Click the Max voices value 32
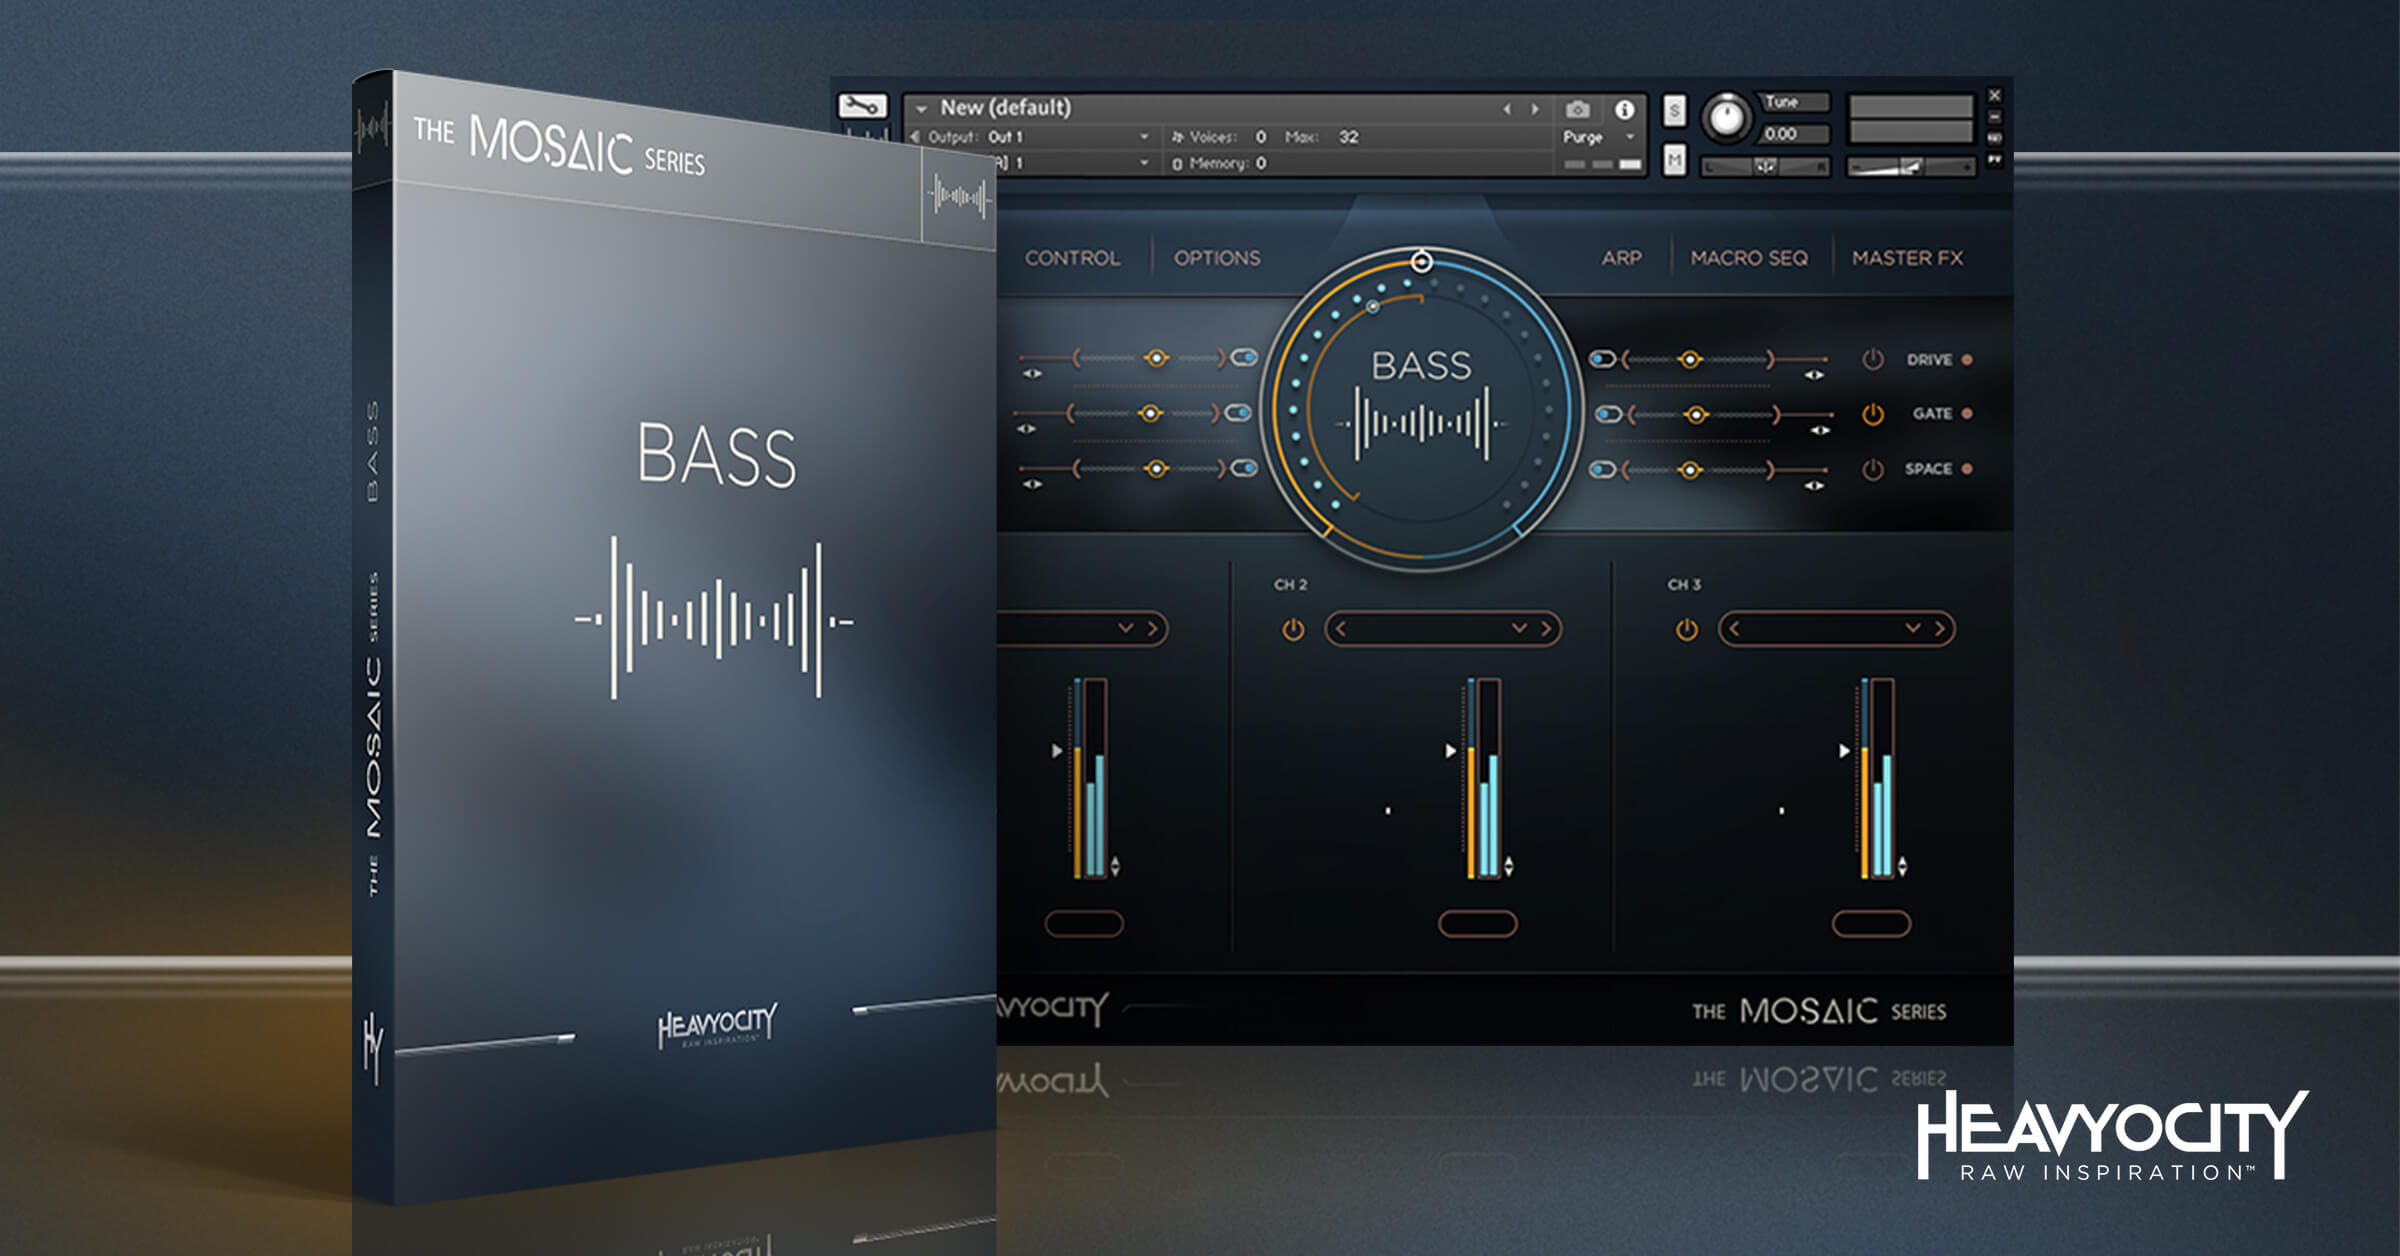Image resolution: width=2400 pixels, height=1256 pixels. click(x=1348, y=137)
